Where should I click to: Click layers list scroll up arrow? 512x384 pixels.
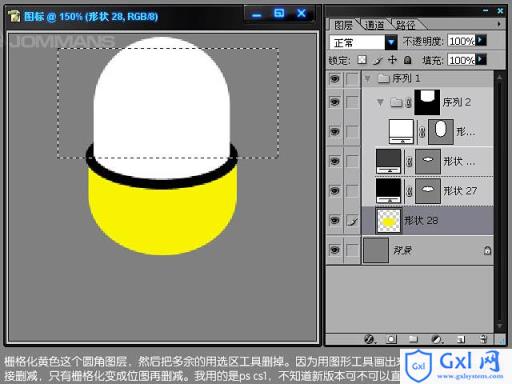[499, 77]
